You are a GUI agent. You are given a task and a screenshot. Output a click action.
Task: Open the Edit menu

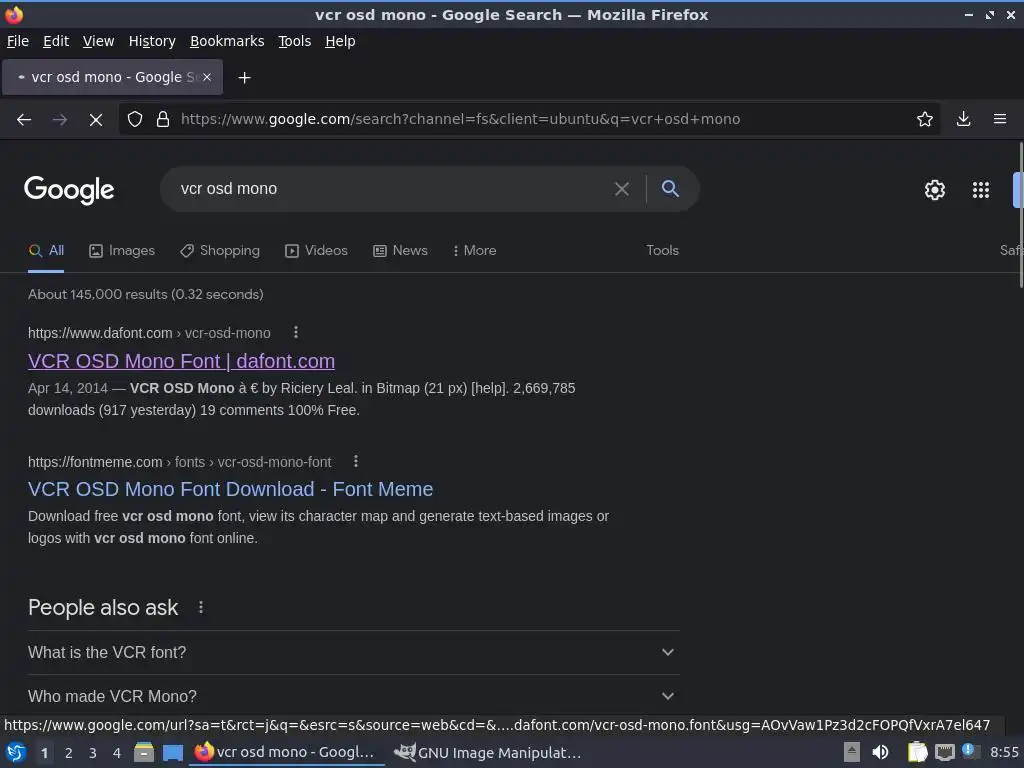[56, 41]
